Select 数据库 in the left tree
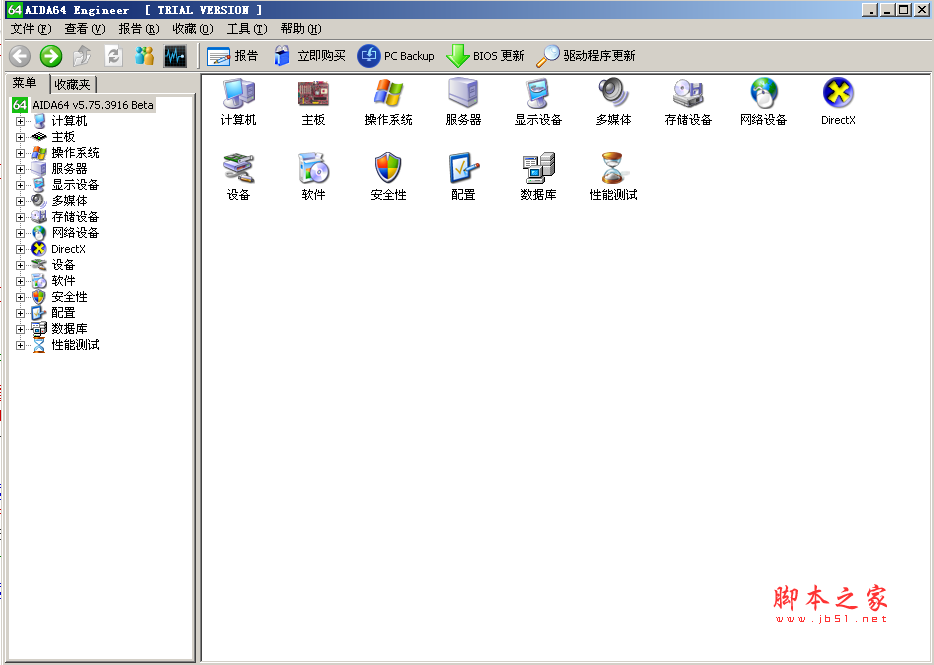This screenshot has width=934, height=665. [x=69, y=329]
